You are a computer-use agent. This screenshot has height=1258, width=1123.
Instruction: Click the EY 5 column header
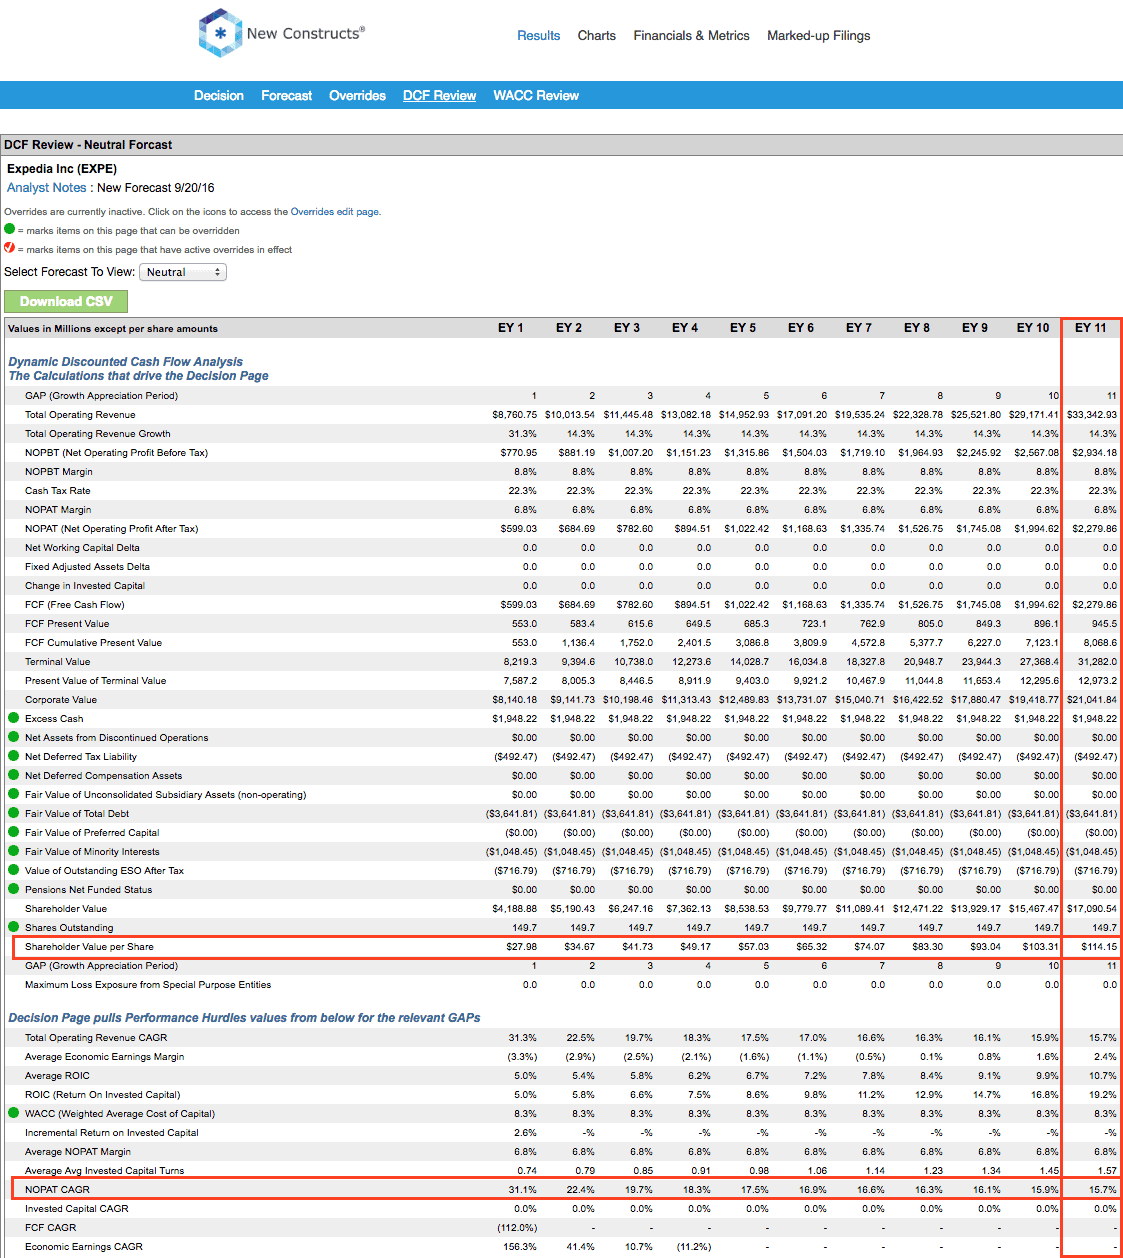[x=743, y=328]
